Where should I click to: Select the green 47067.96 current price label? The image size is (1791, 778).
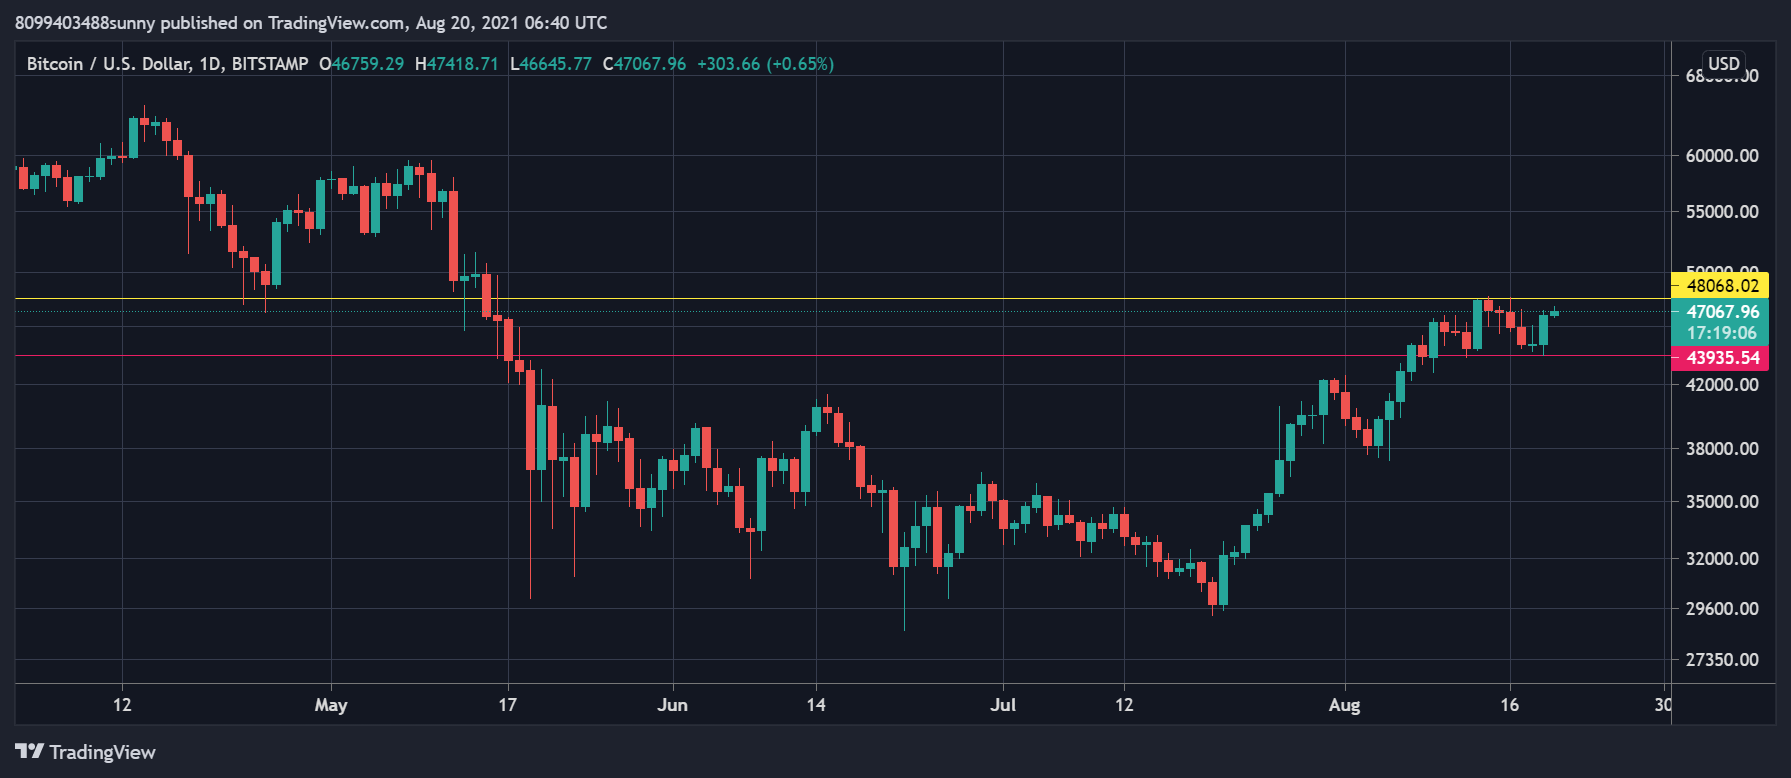[1720, 311]
